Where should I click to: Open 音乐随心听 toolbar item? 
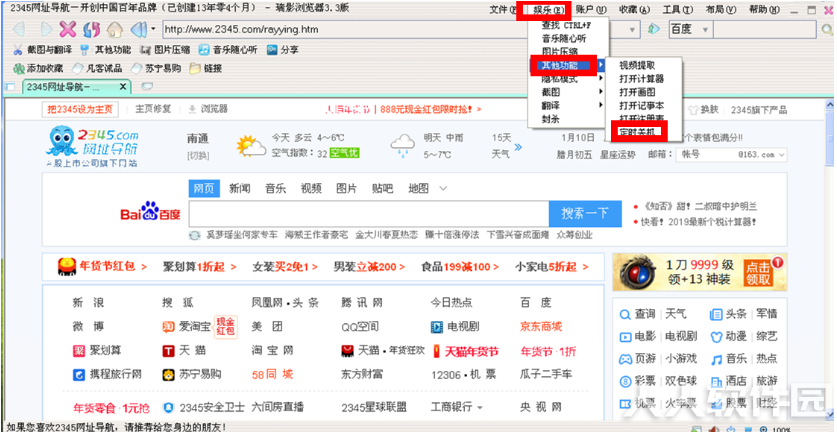coord(228,50)
